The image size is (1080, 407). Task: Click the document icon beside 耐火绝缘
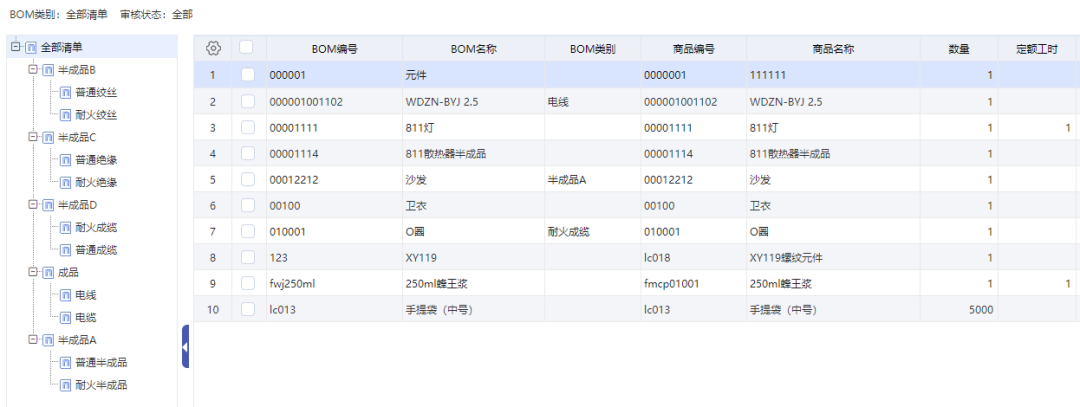(66, 182)
